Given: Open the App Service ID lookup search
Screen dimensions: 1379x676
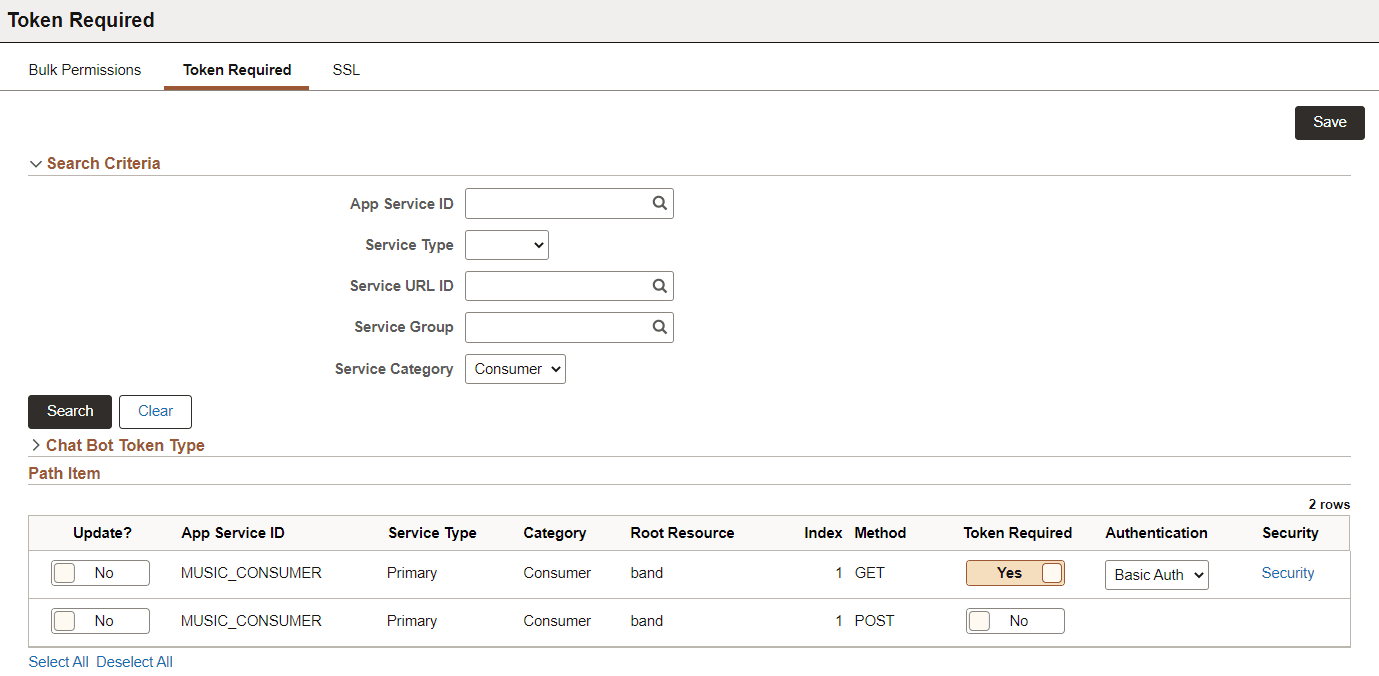Looking at the screenshot, I should click(659, 203).
